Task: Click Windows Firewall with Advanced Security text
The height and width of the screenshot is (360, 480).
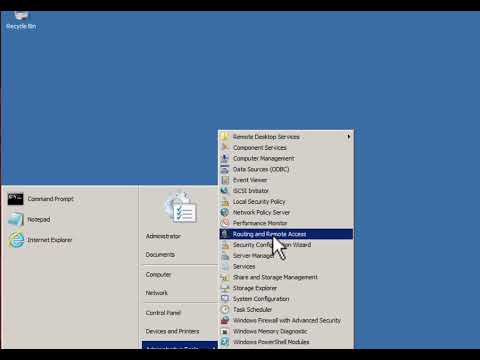Action: click(x=287, y=320)
